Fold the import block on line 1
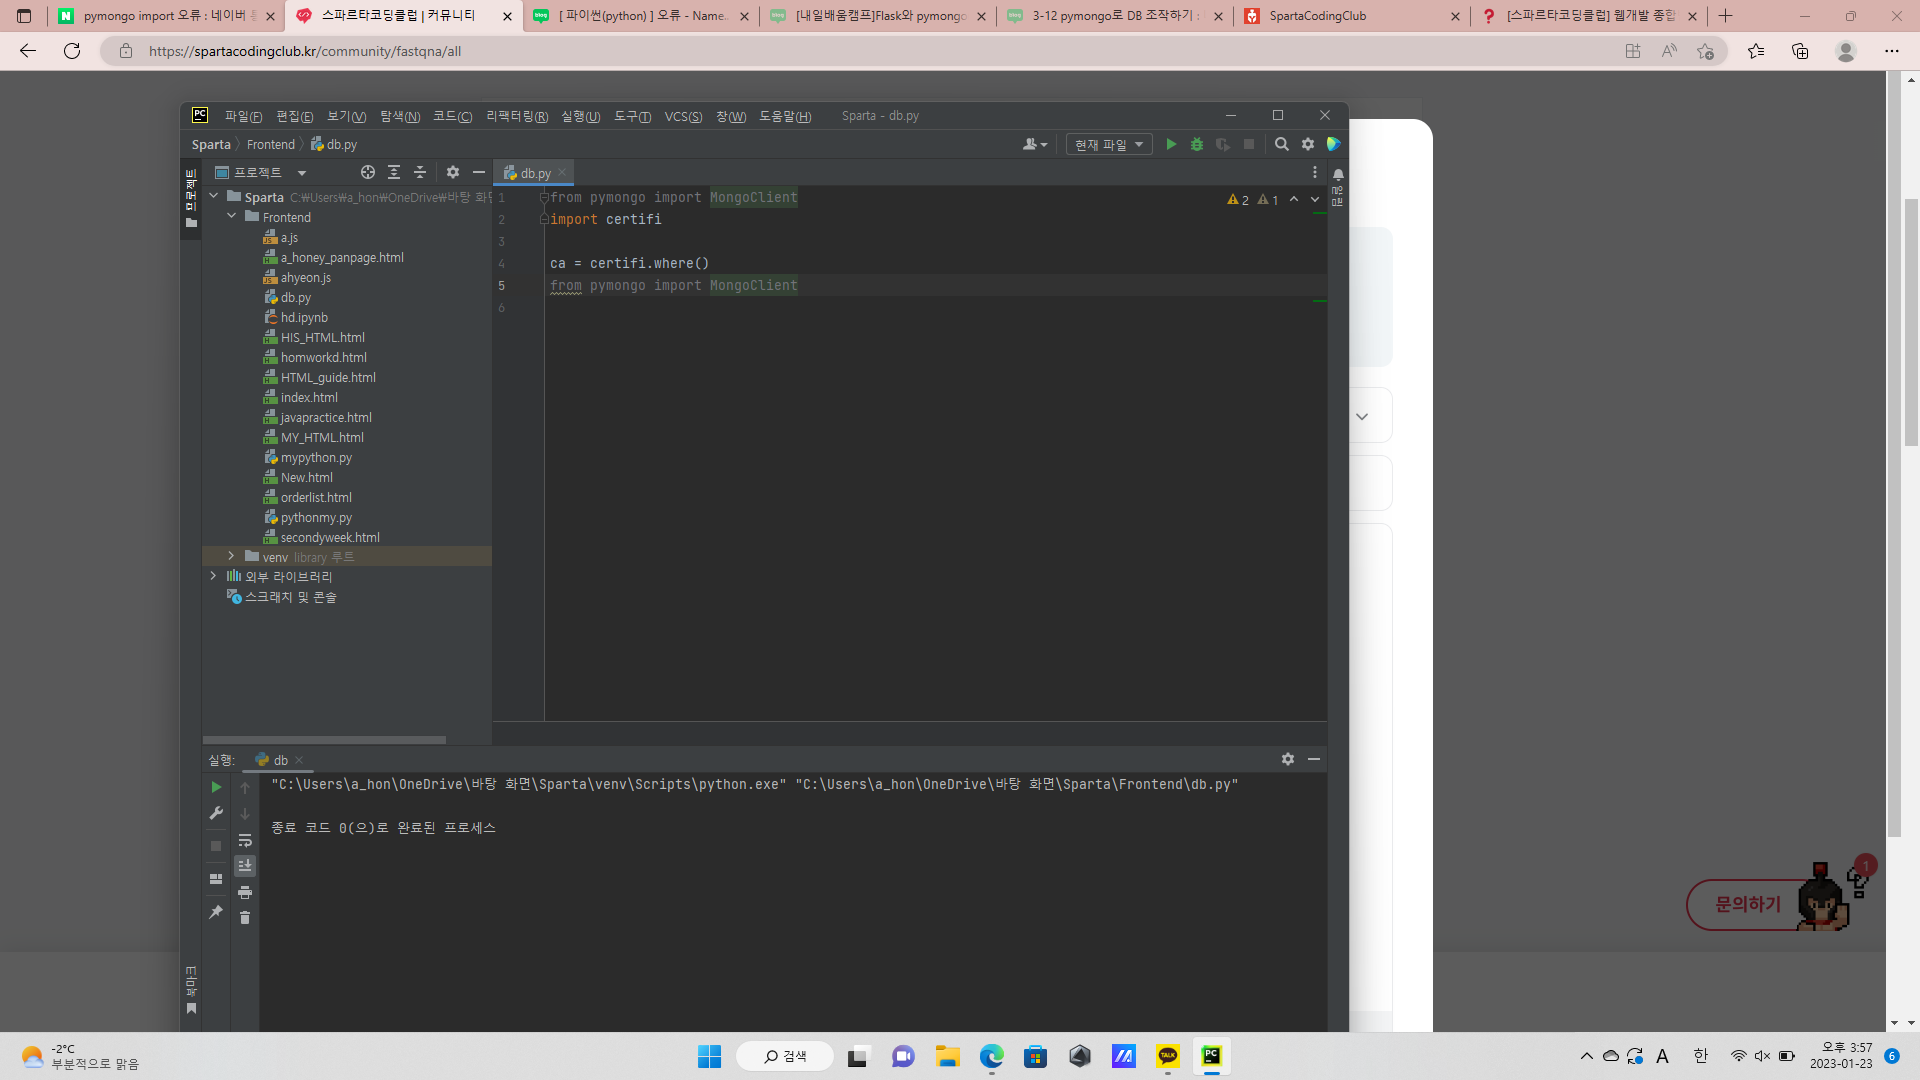 [544, 198]
